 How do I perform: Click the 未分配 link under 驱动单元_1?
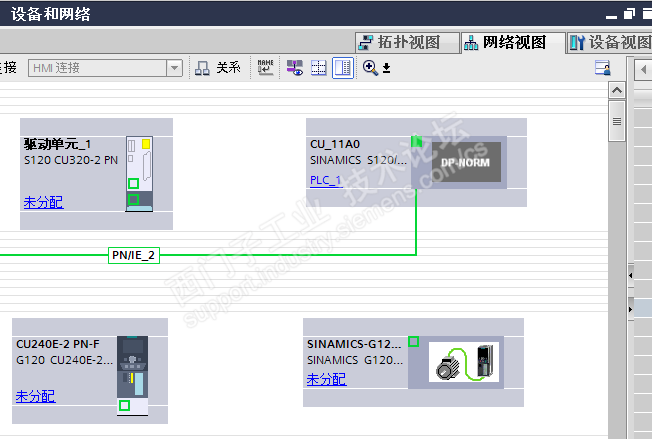coord(44,202)
